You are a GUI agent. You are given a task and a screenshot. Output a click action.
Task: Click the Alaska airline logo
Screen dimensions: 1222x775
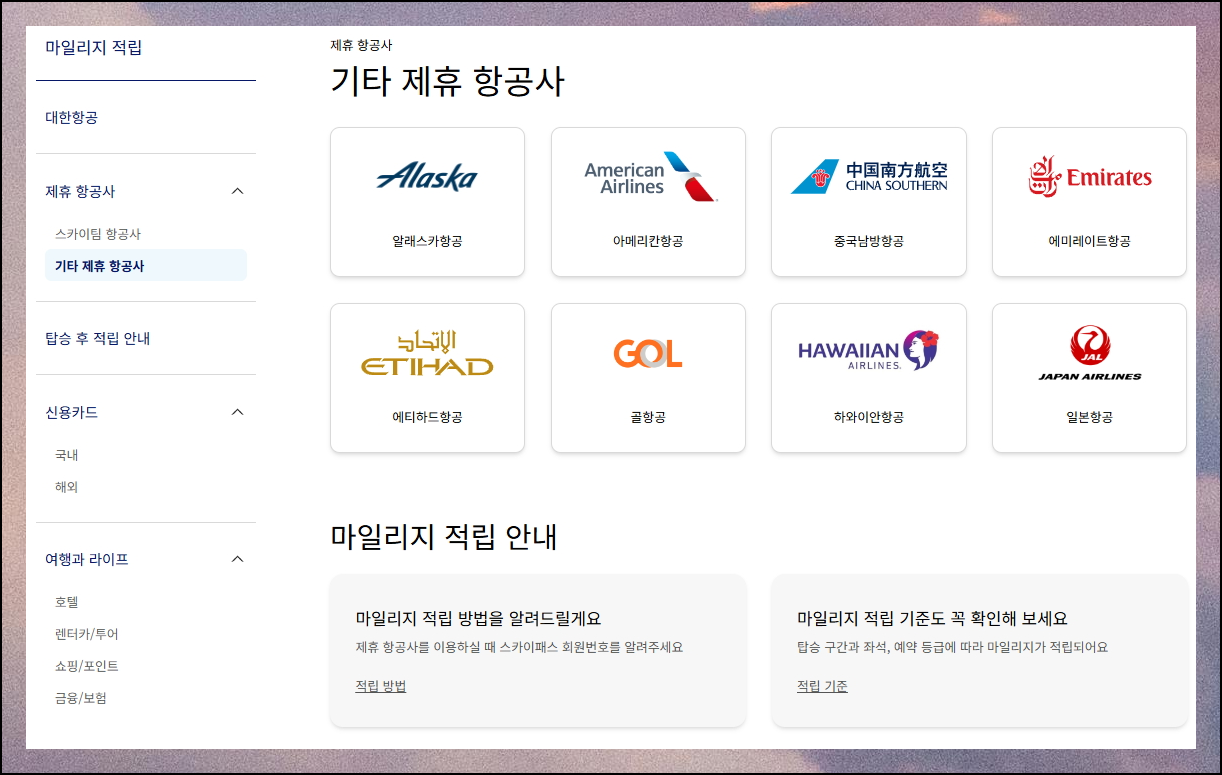coord(427,177)
